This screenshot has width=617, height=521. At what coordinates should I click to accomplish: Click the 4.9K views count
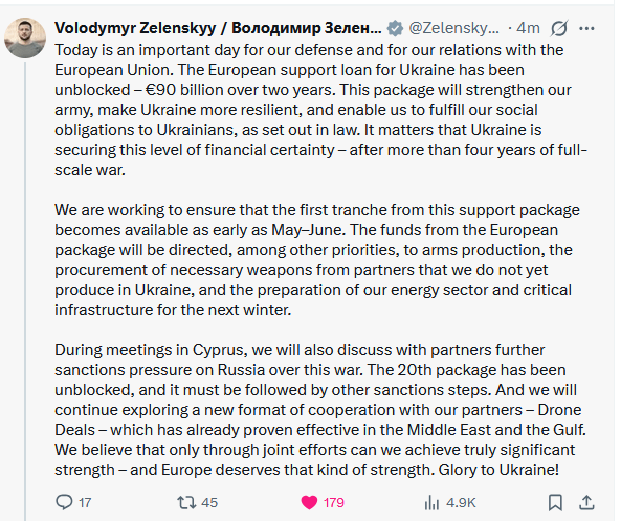coord(461,502)
